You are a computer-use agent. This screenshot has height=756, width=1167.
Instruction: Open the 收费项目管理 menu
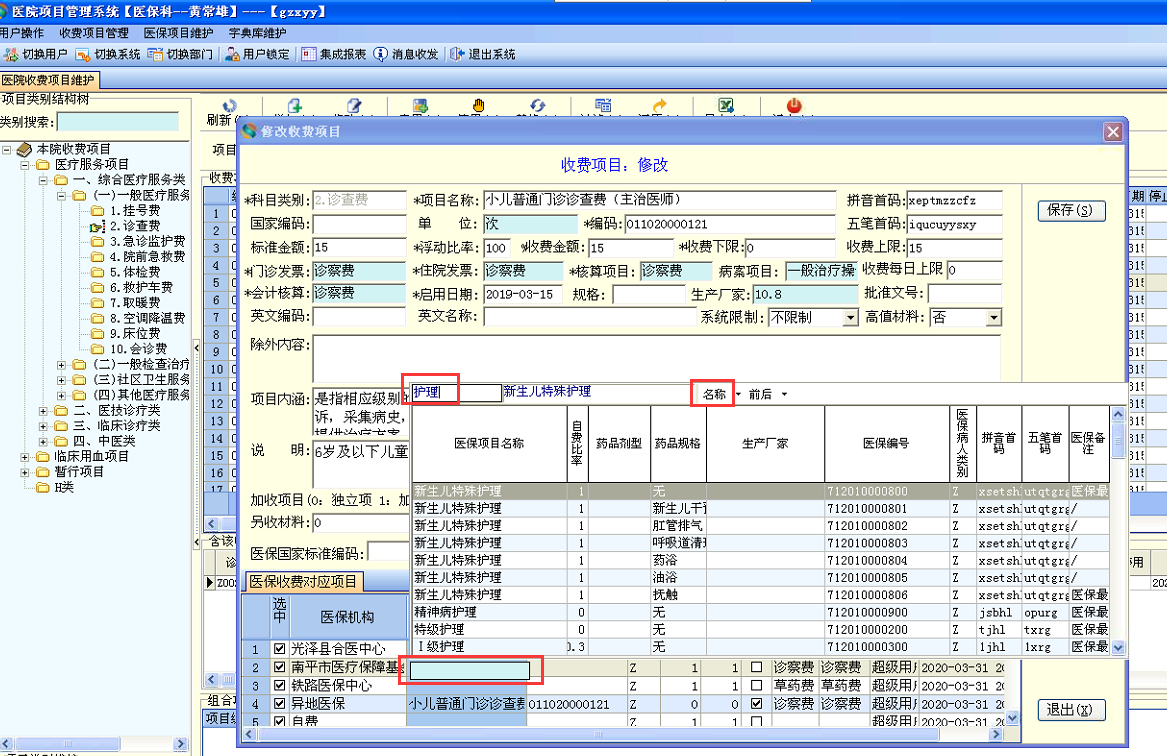pos(94,33)
